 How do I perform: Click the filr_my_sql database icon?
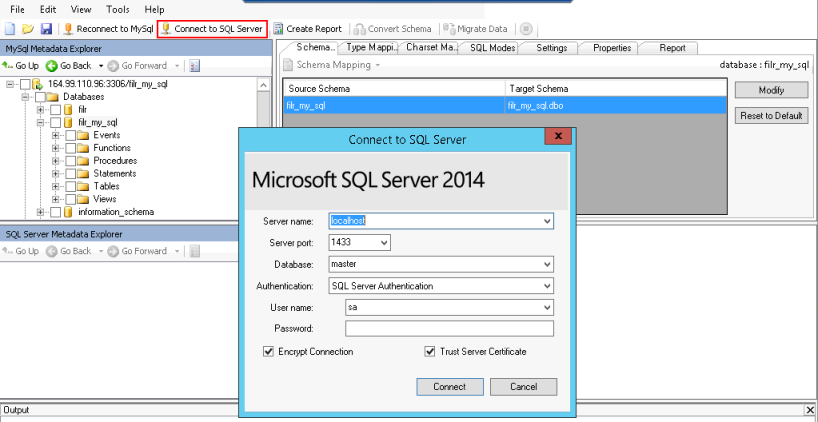click(68, 123)
